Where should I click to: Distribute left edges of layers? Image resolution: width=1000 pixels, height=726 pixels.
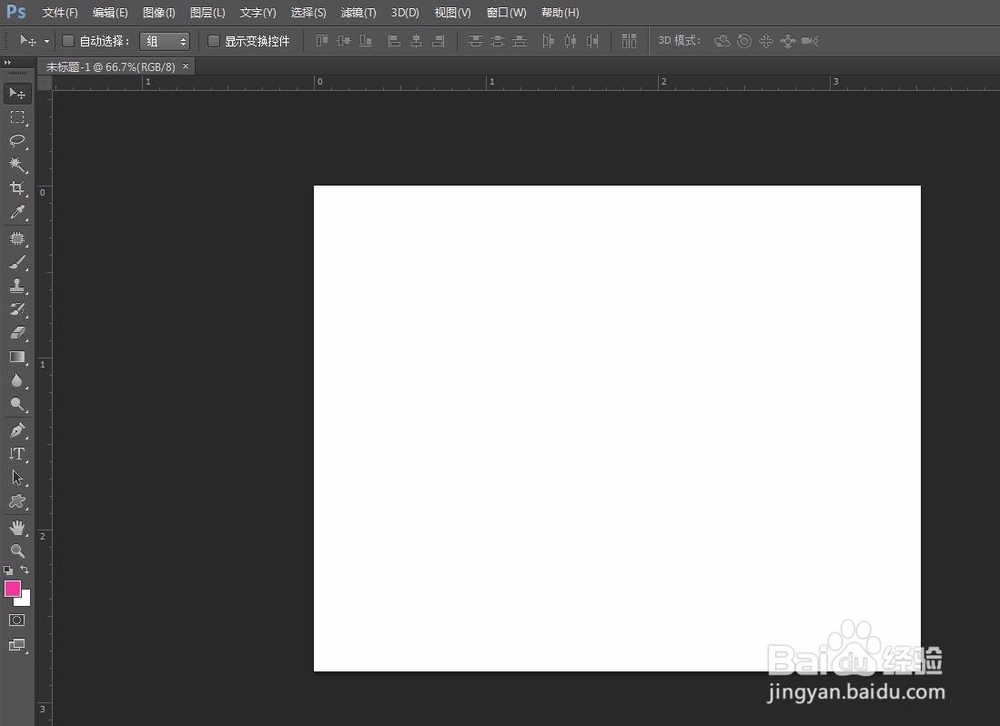coord(548,41)
